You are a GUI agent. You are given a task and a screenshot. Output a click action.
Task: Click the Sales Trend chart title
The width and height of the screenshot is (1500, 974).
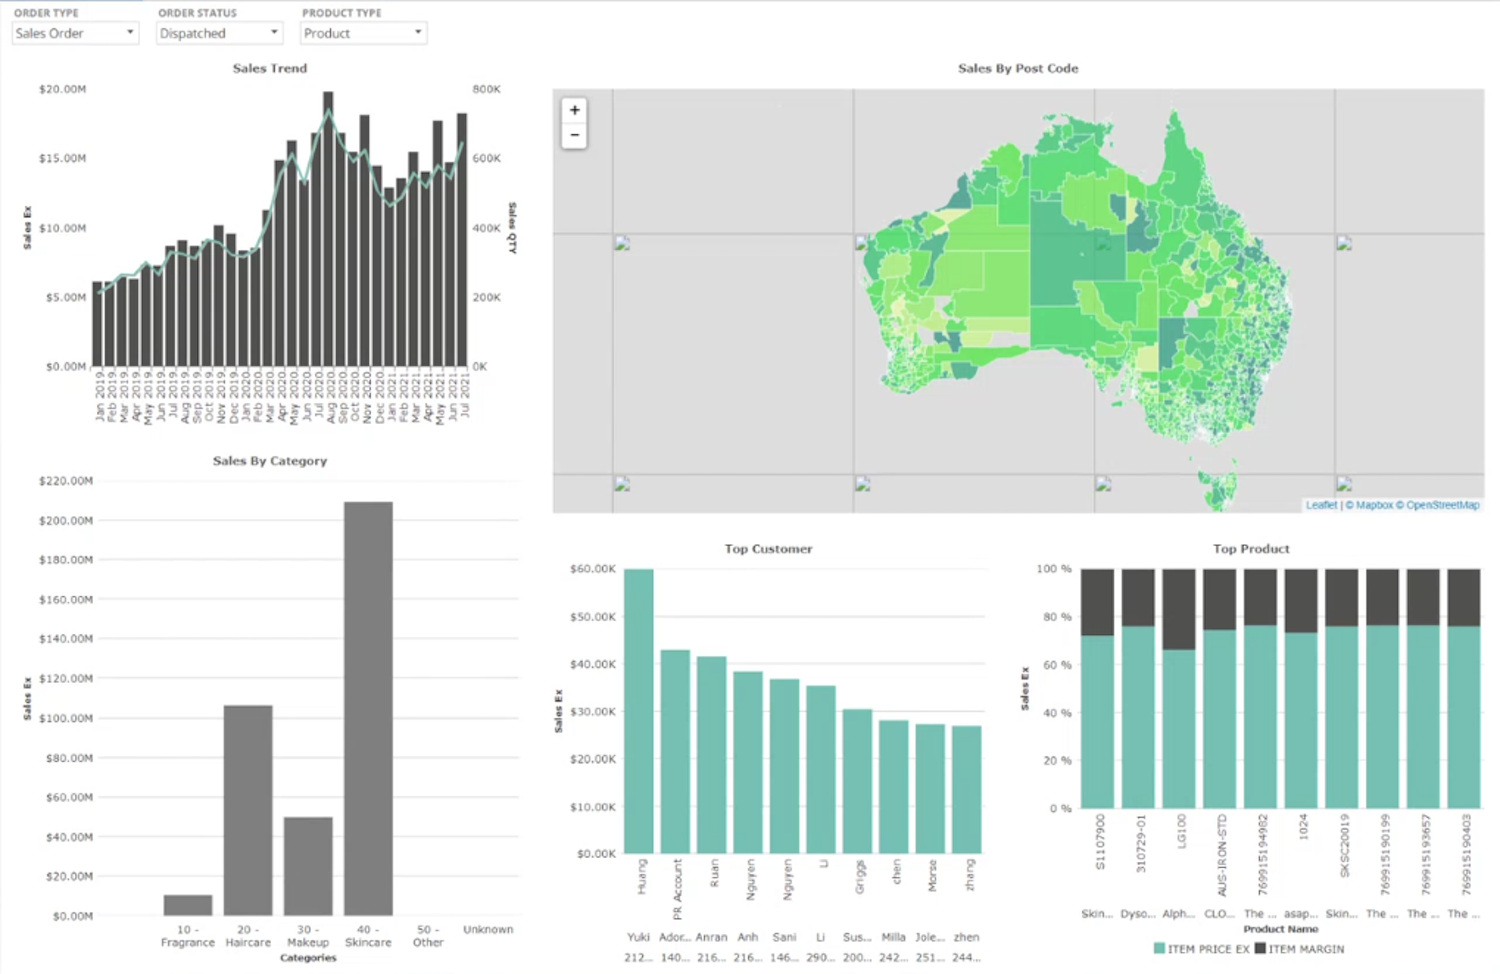[x=270, y=68]
